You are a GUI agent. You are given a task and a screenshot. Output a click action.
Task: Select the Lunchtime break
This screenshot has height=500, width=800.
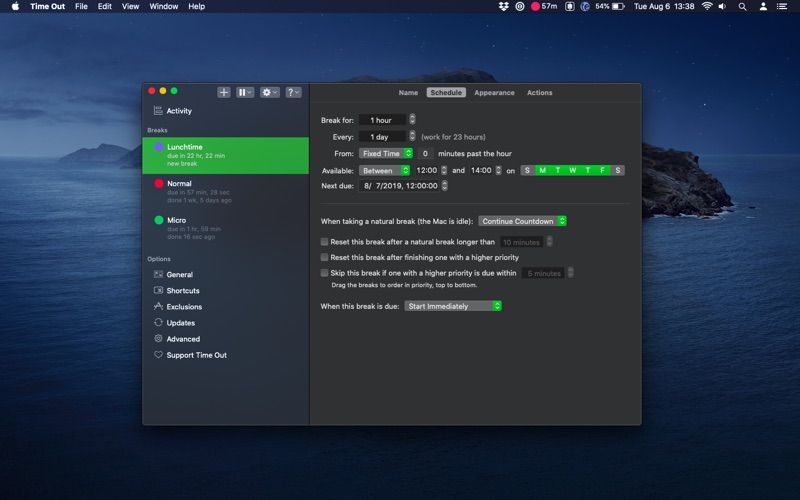click(226, 155)
